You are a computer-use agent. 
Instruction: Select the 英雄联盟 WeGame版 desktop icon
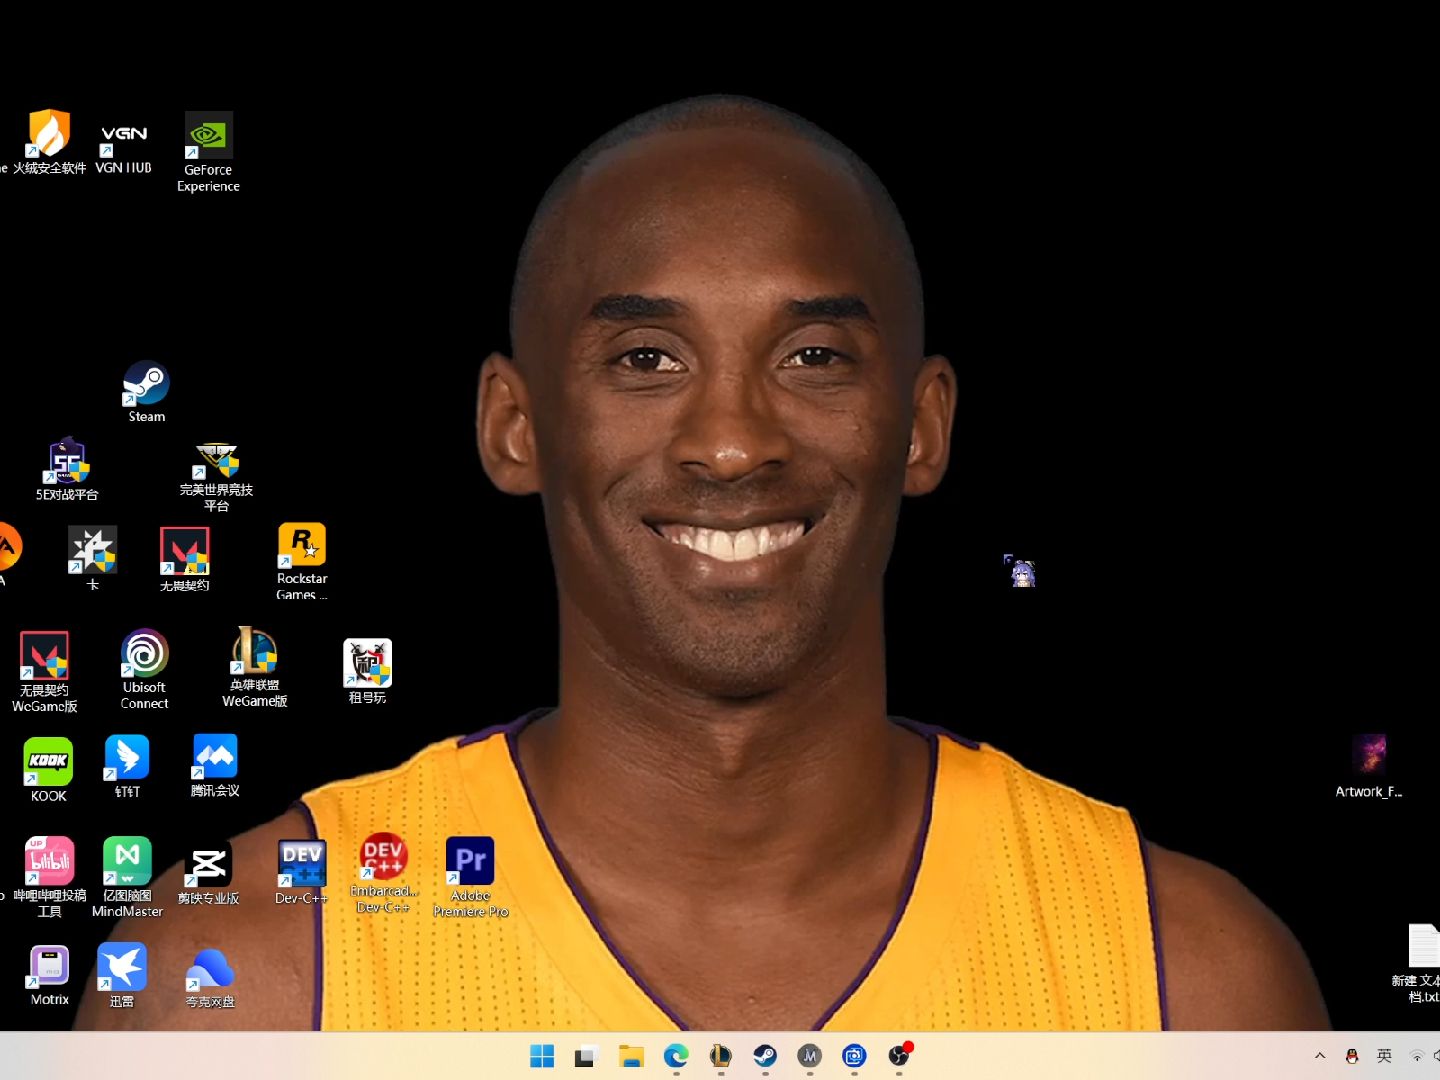[255, 667]
